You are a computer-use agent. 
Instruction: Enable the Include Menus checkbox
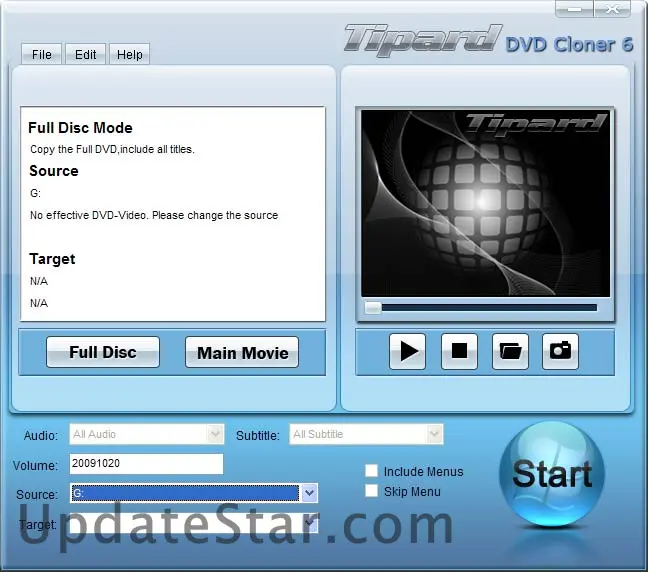click(372, 471)
